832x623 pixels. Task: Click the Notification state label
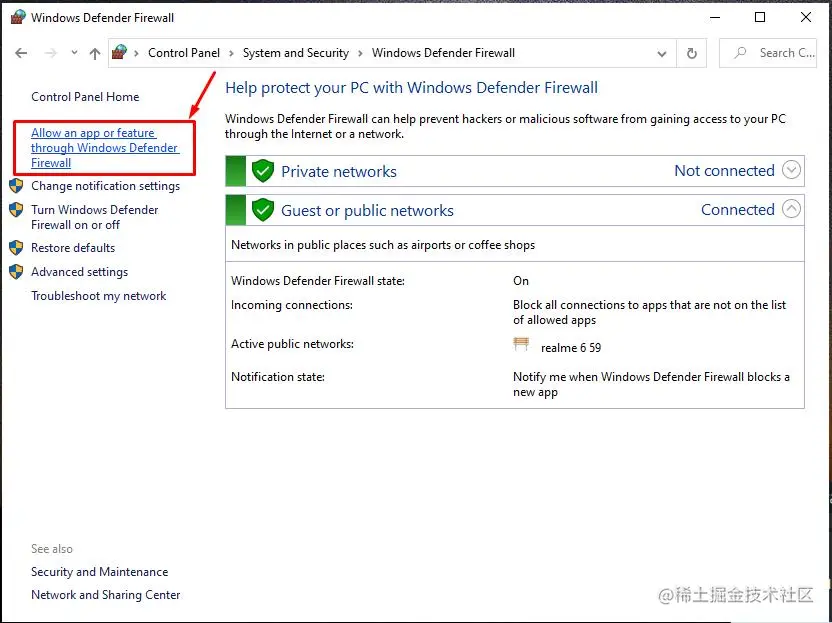tap(278, 377)
